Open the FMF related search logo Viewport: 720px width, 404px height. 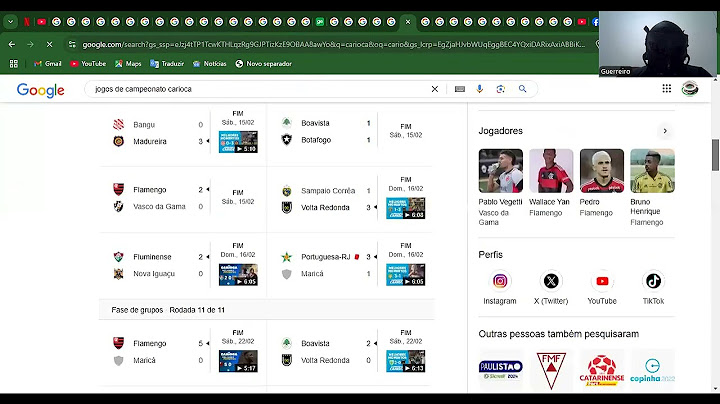click(x=551, y=370)
